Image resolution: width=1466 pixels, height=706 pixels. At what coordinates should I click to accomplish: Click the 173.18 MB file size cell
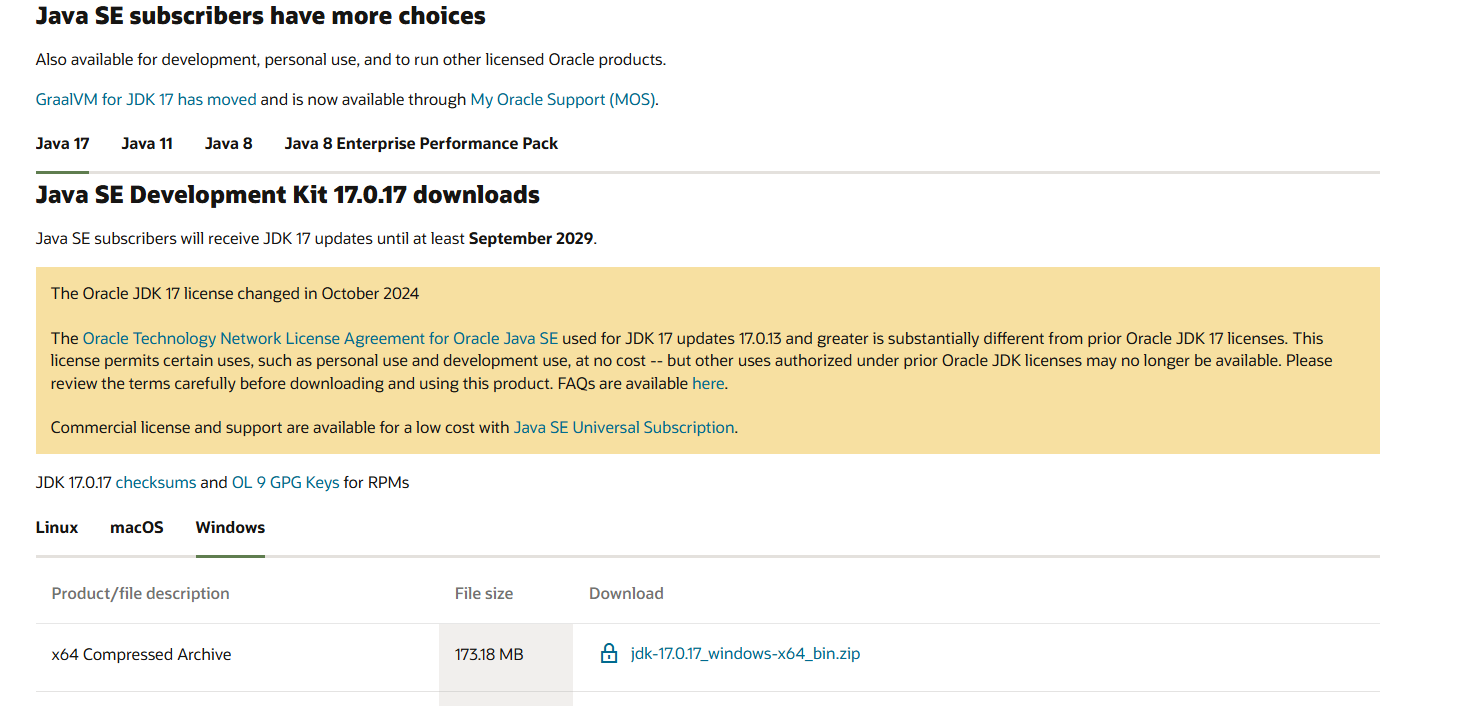coord(489,654)
